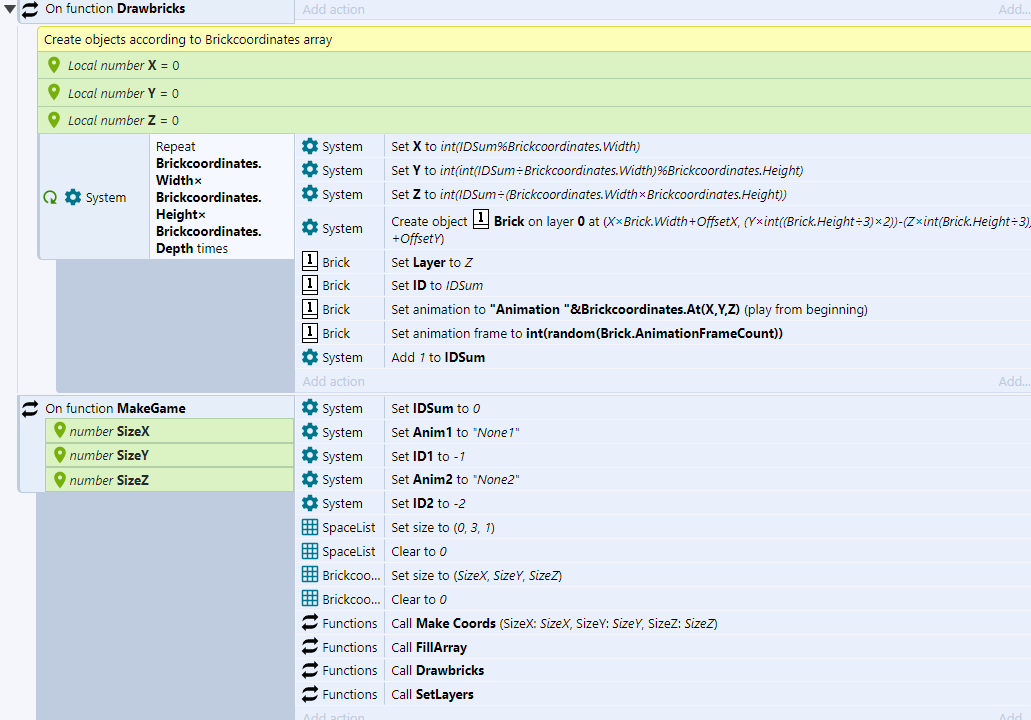Click gear icon of Set X action
The image size is (1031, 720).
(310, 146)
